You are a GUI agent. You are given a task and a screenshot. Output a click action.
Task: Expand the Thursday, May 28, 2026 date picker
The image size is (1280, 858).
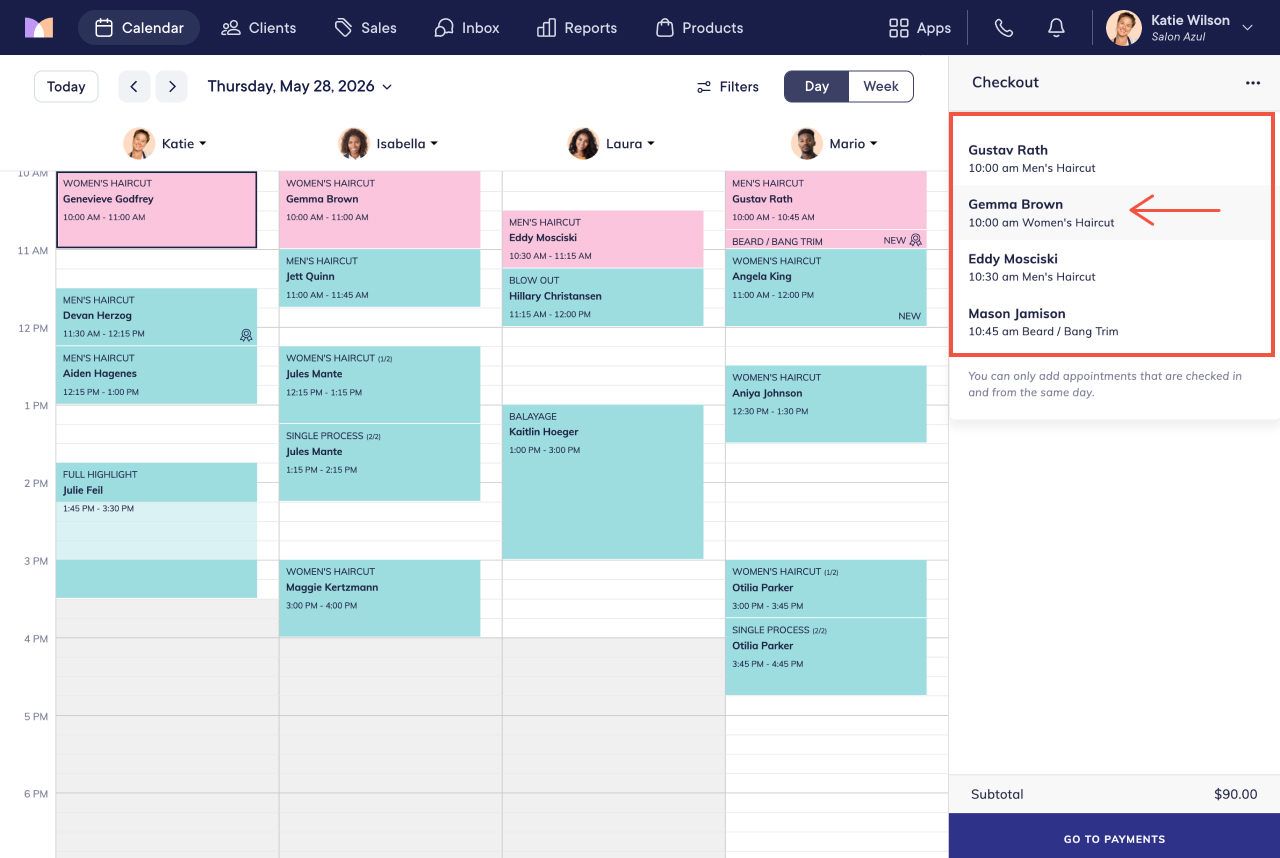[300, 86]
